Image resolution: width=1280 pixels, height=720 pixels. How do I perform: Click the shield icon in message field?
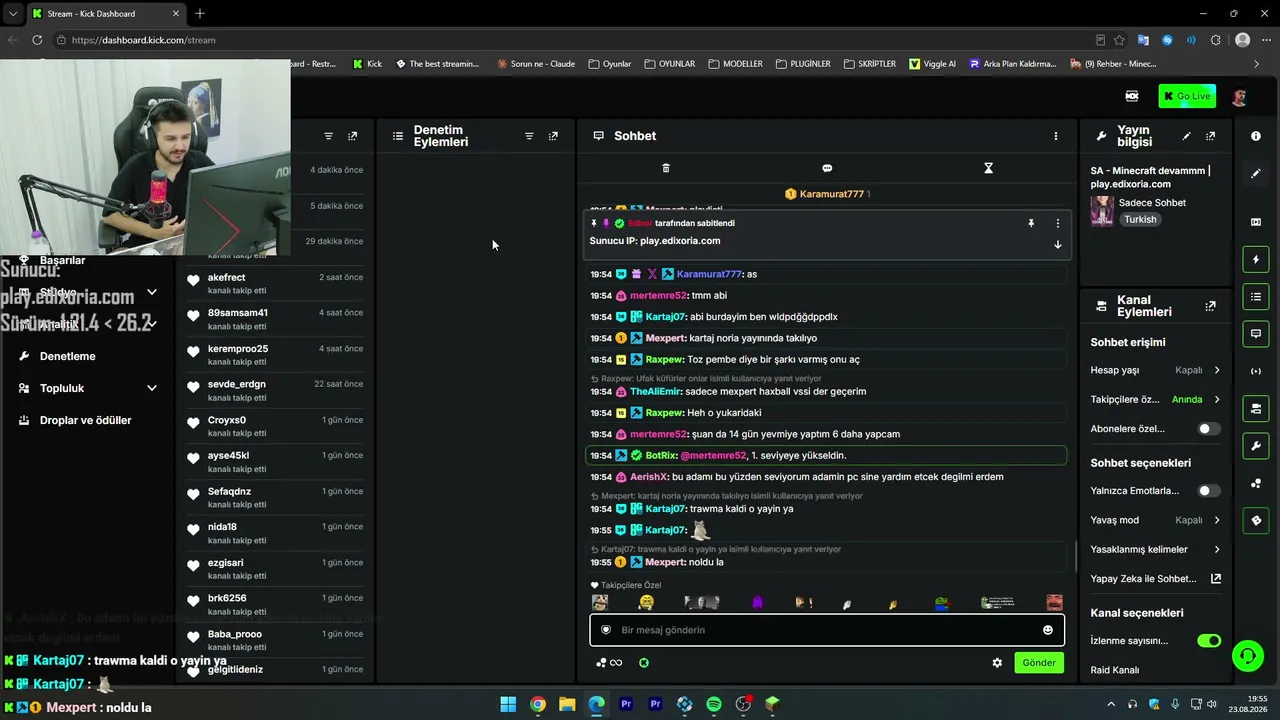[606, 630]
